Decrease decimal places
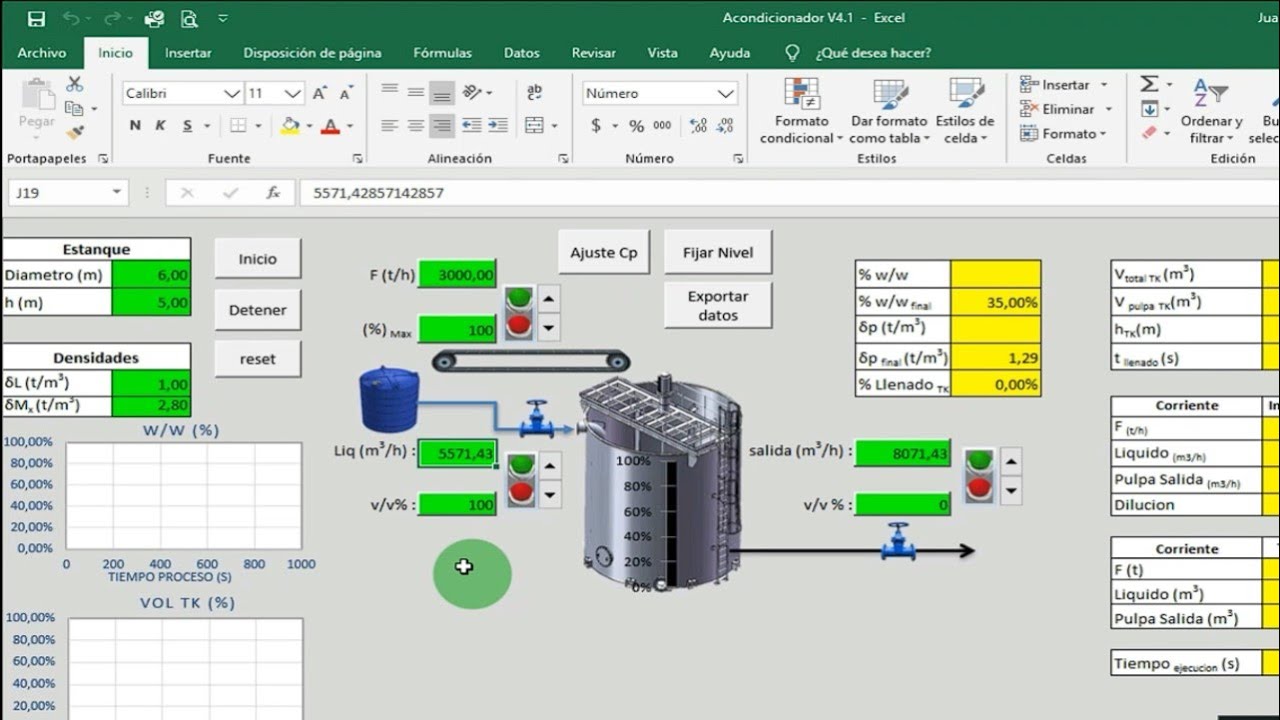Screen dimensions: 1280x720 726,126
